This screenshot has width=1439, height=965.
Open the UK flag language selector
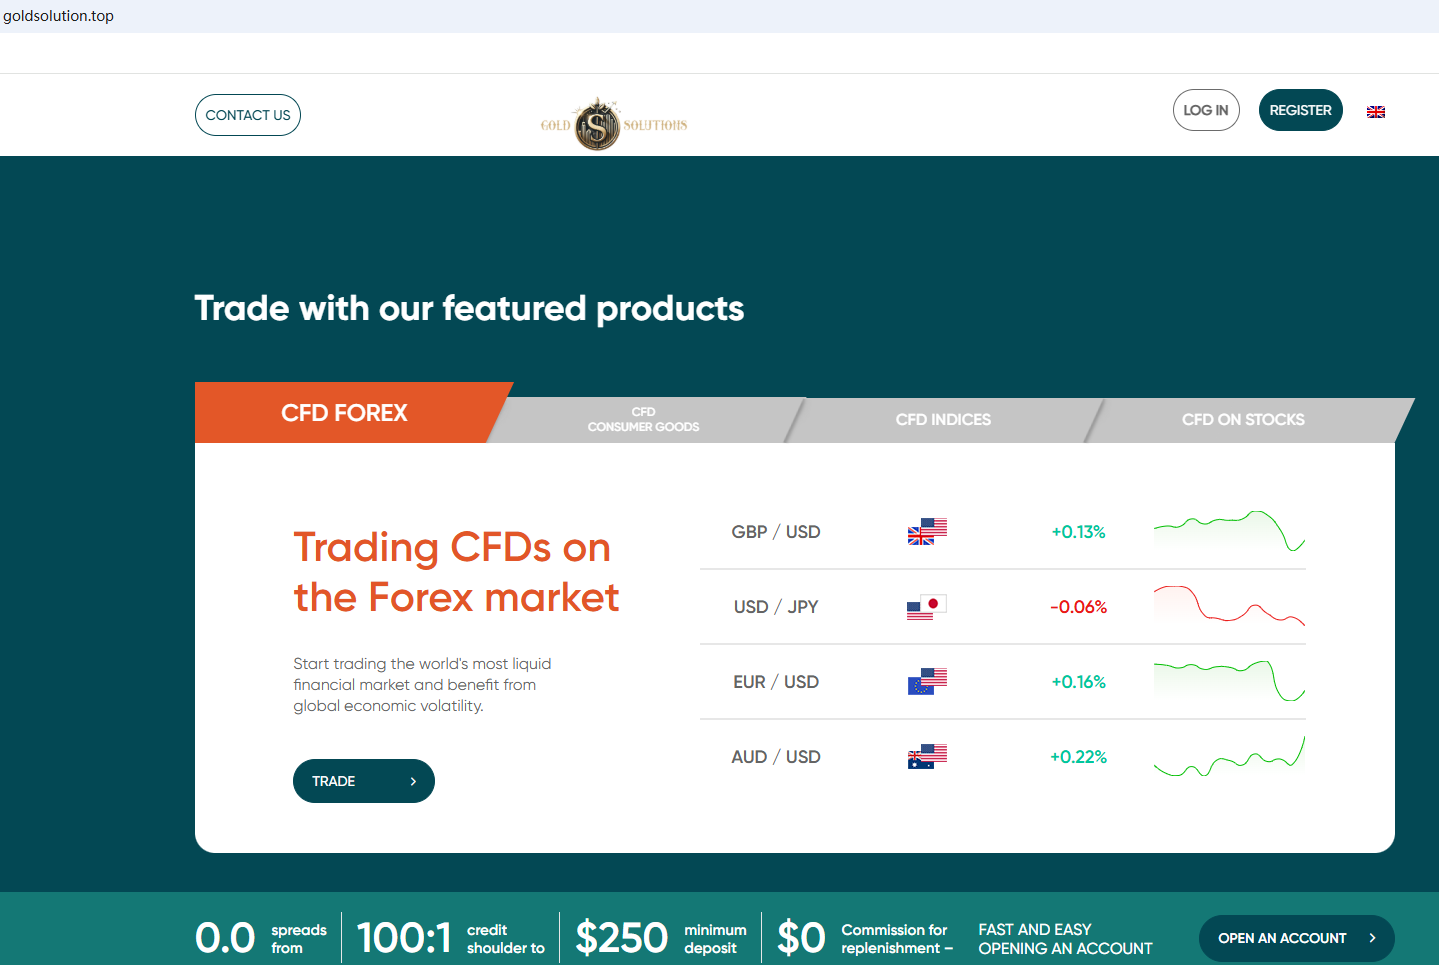pos(1376,112)
